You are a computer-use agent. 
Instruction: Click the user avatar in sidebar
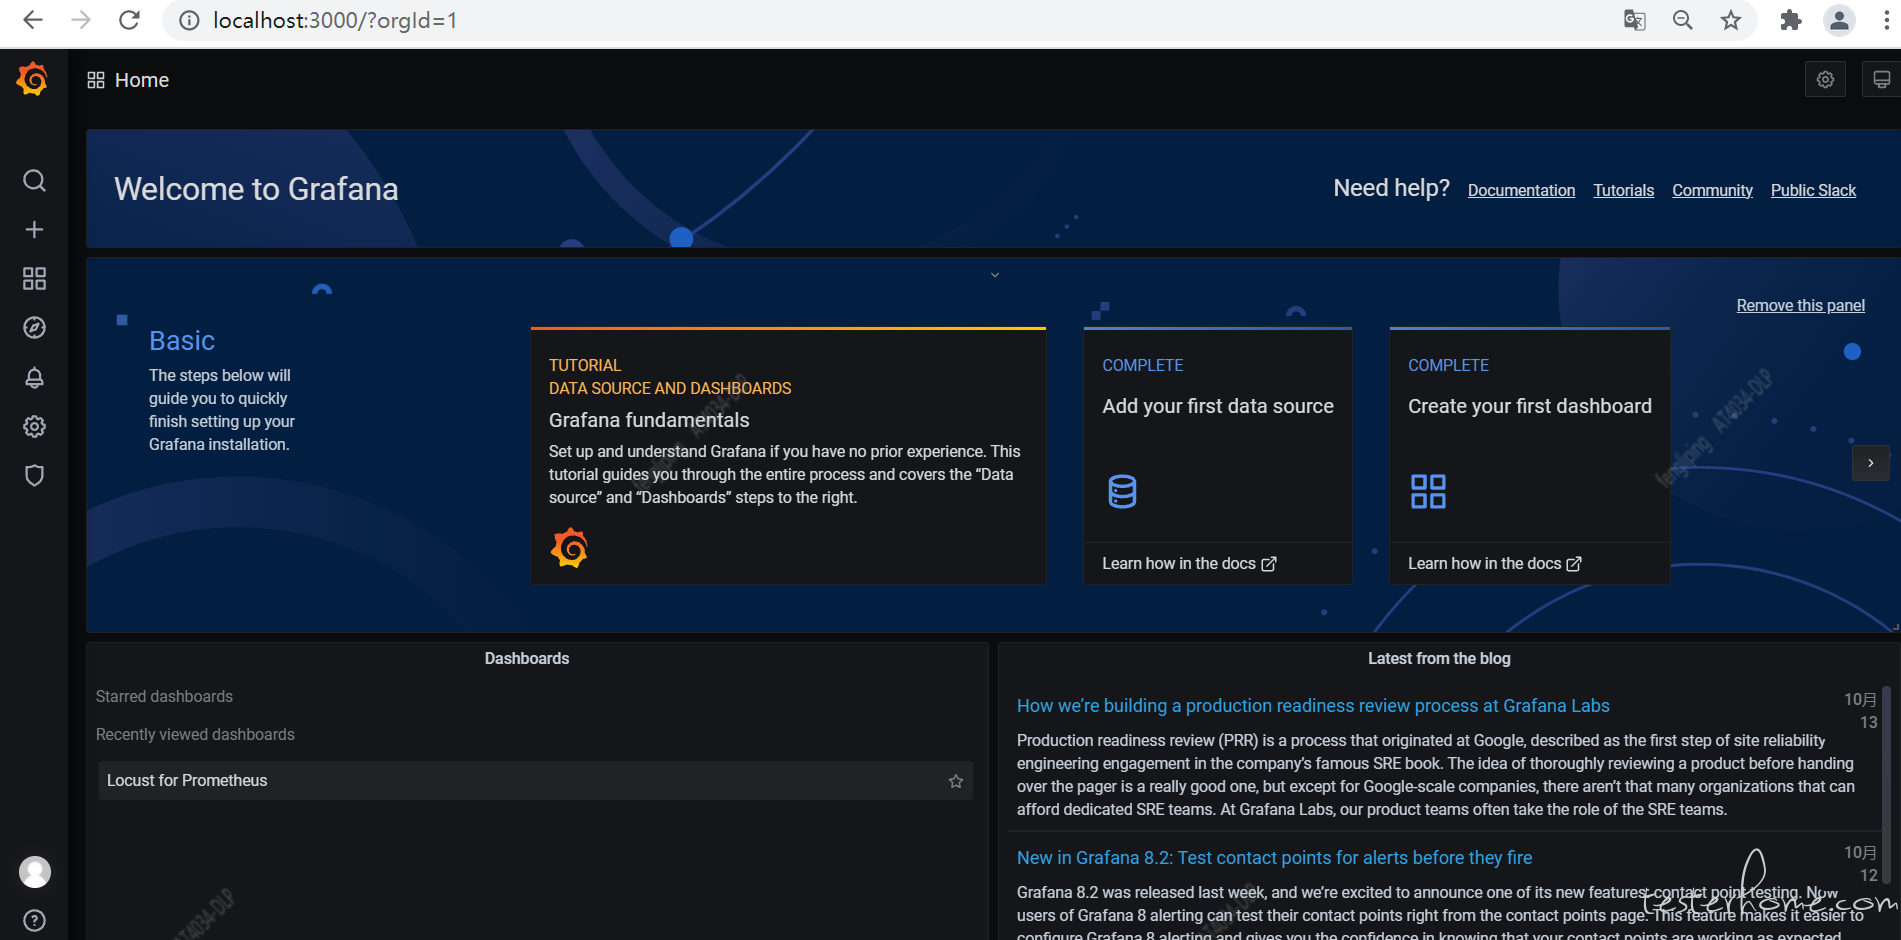pos(35,872)
